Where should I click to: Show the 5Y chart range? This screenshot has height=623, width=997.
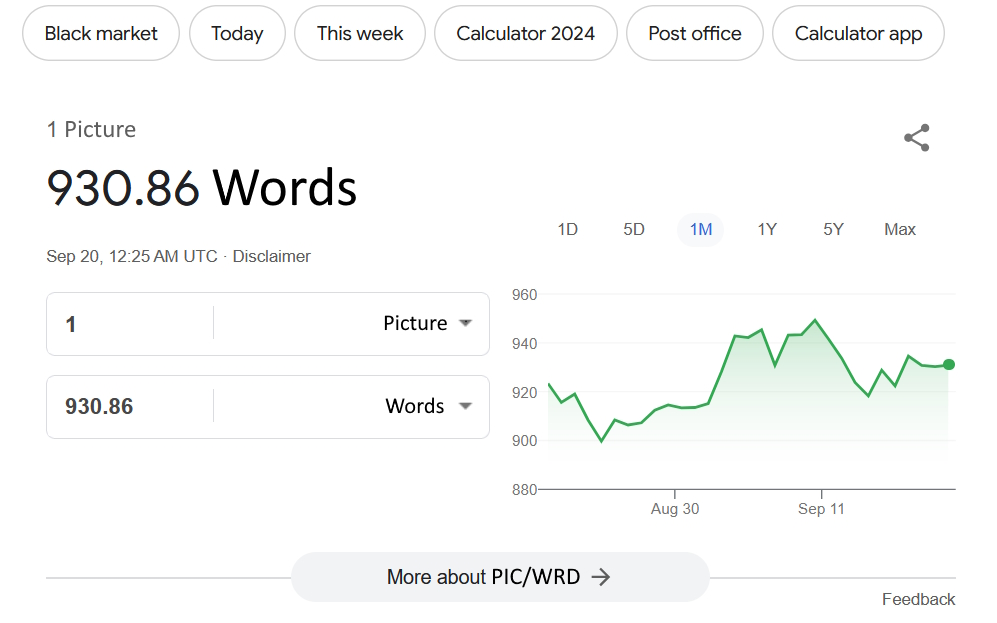point(833,229)
